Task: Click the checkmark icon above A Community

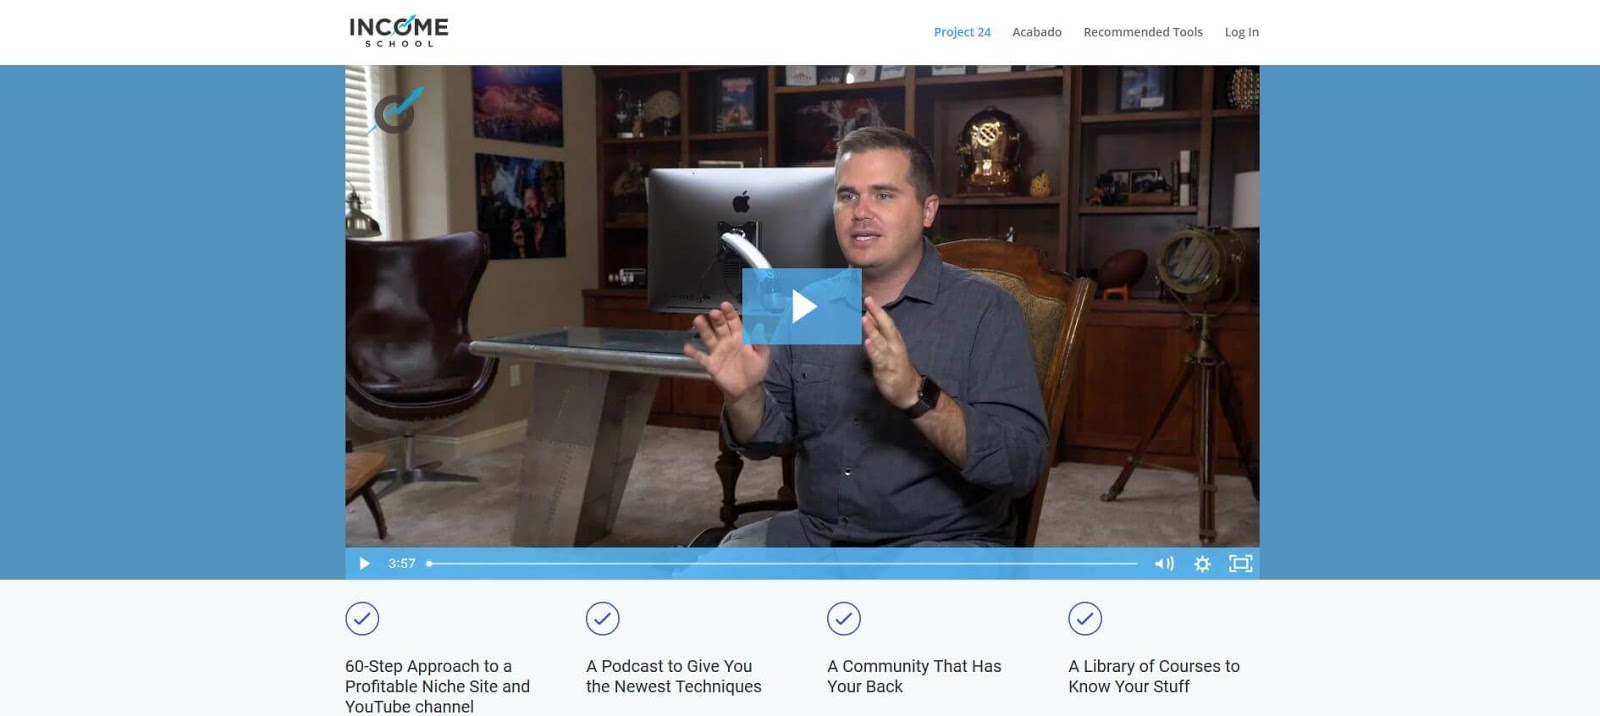Action: (x=844, y=619)
